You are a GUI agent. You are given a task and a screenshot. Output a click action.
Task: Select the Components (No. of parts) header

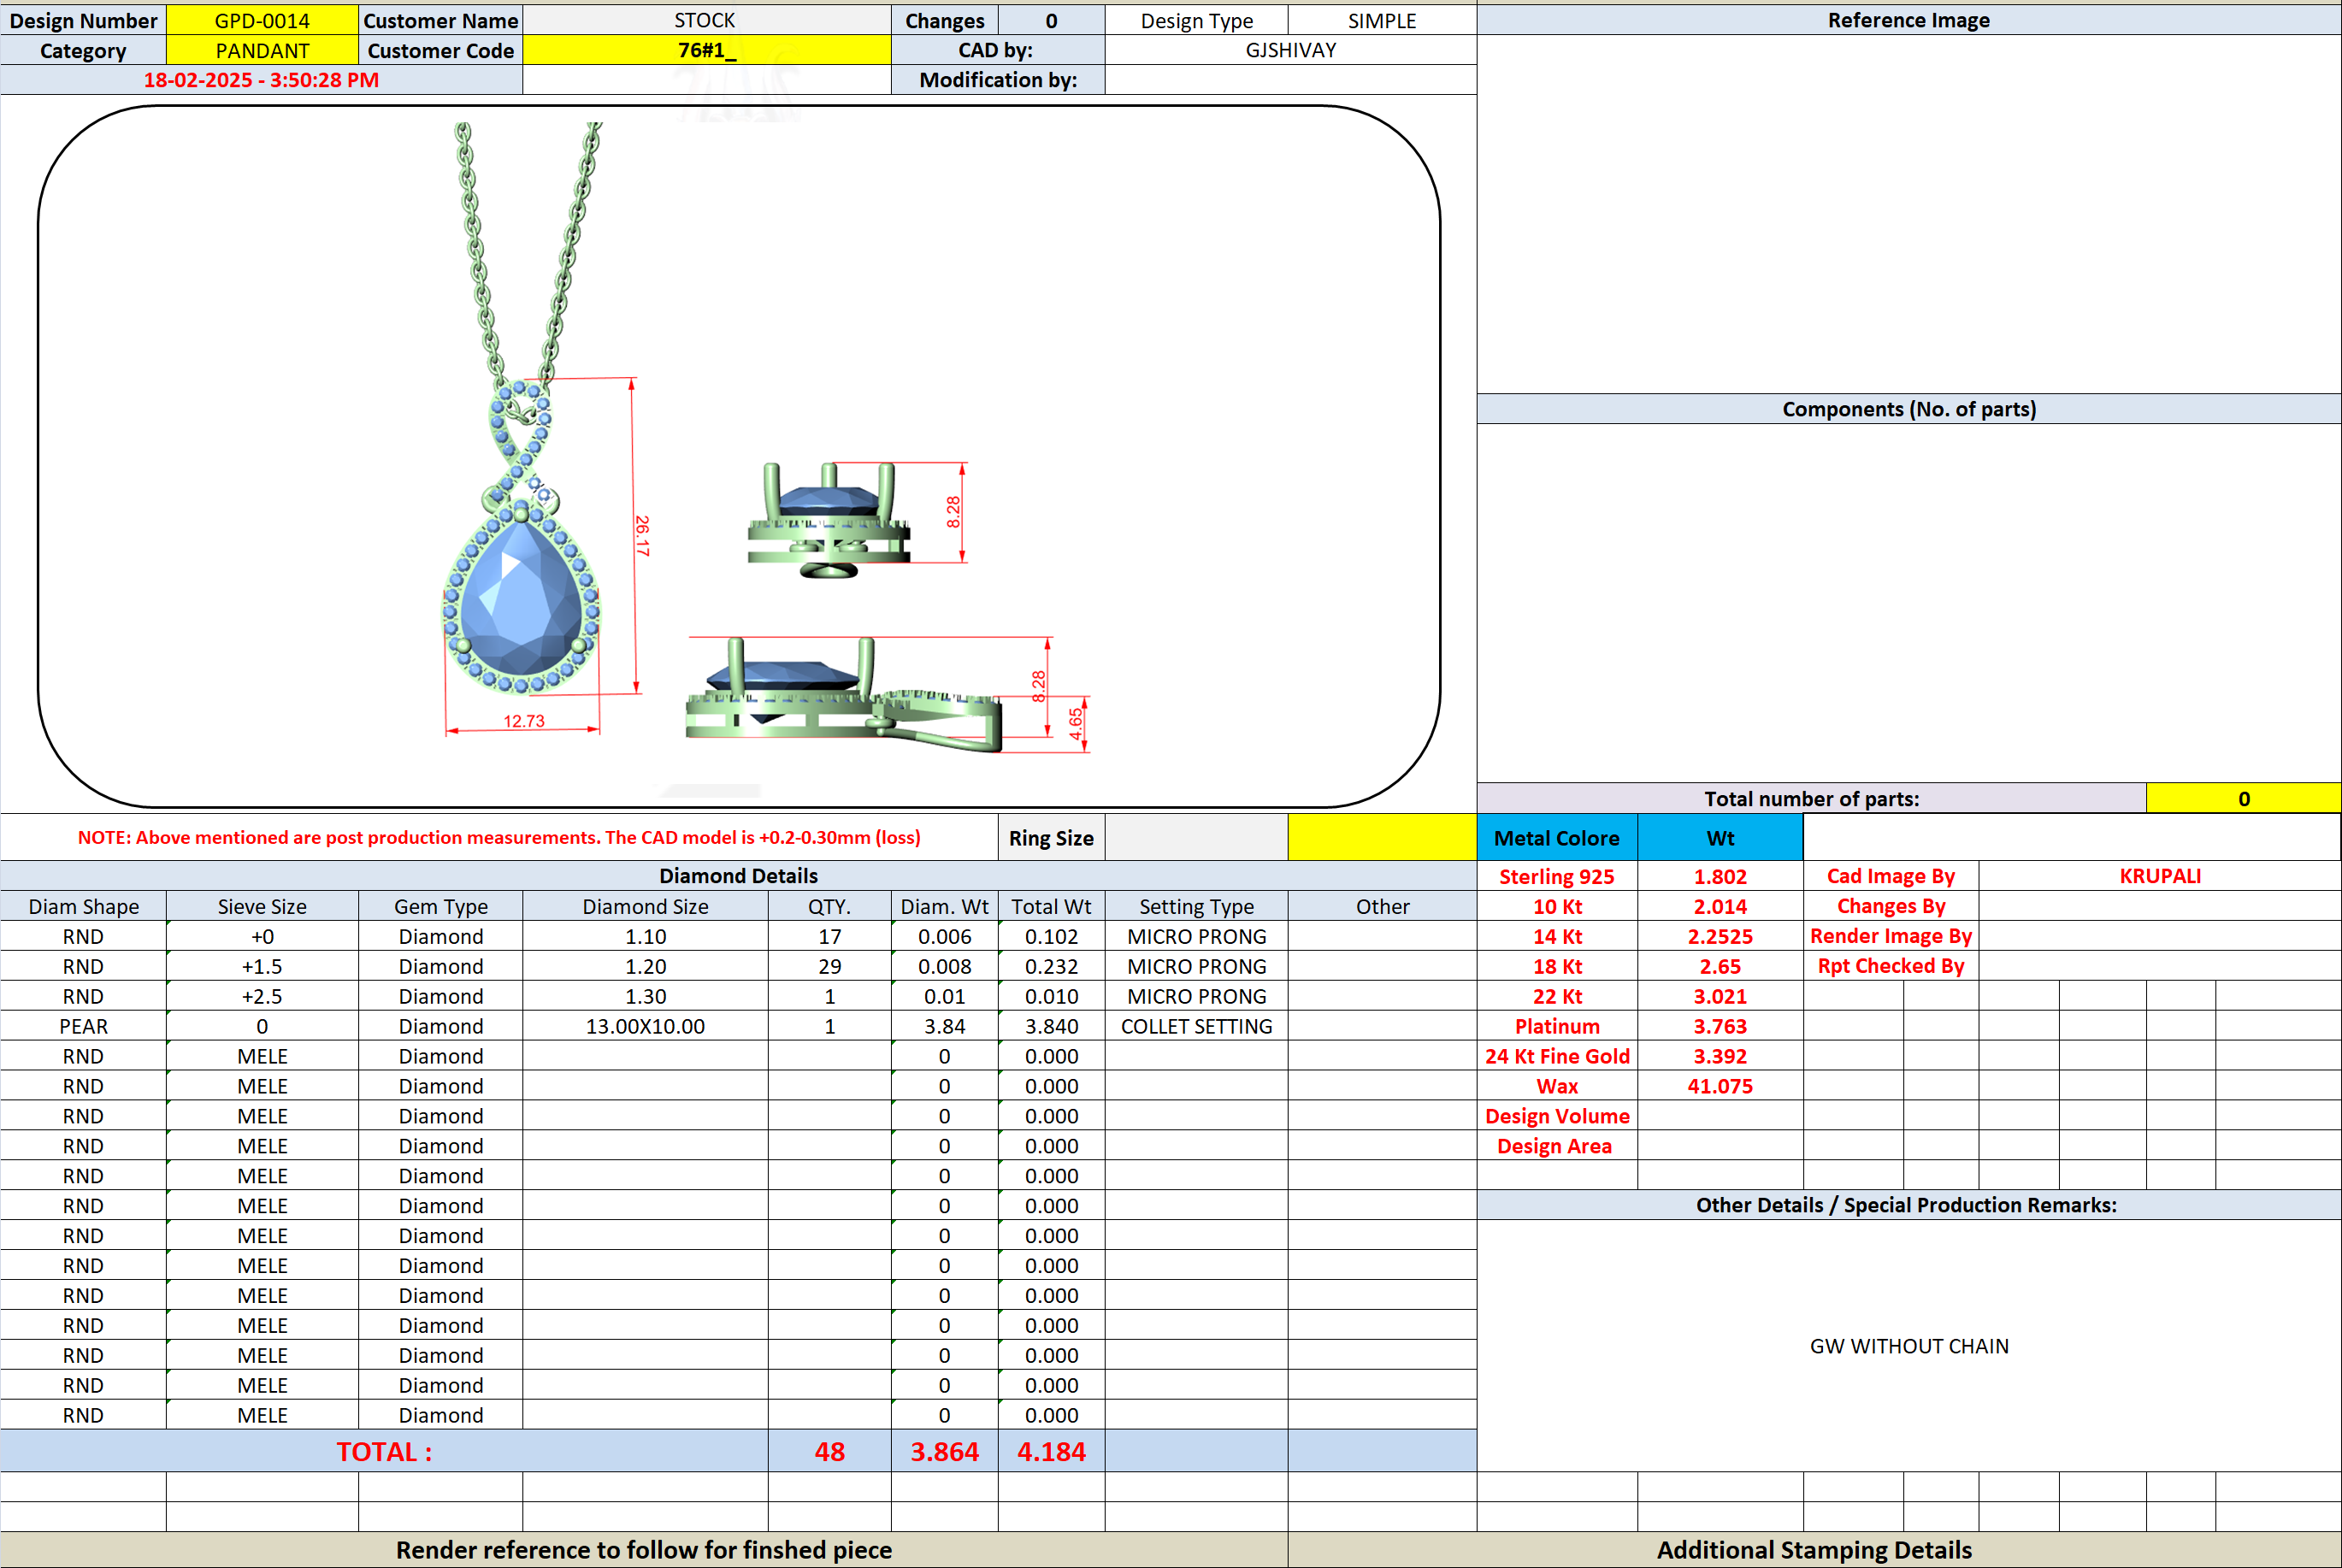(x=1909, y=409)
